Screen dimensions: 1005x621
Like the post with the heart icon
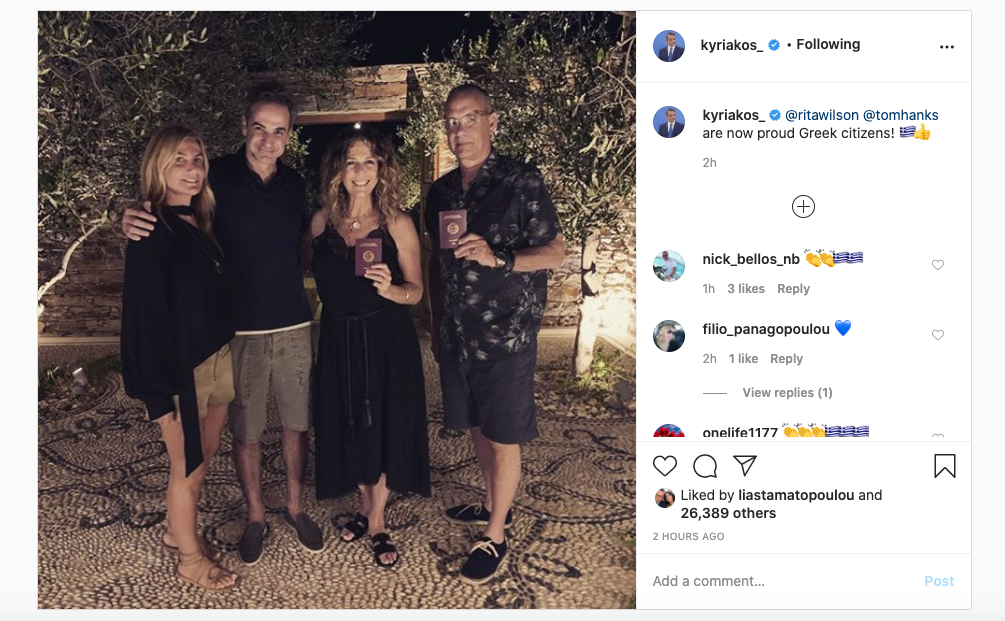click(x=665, y=466)
